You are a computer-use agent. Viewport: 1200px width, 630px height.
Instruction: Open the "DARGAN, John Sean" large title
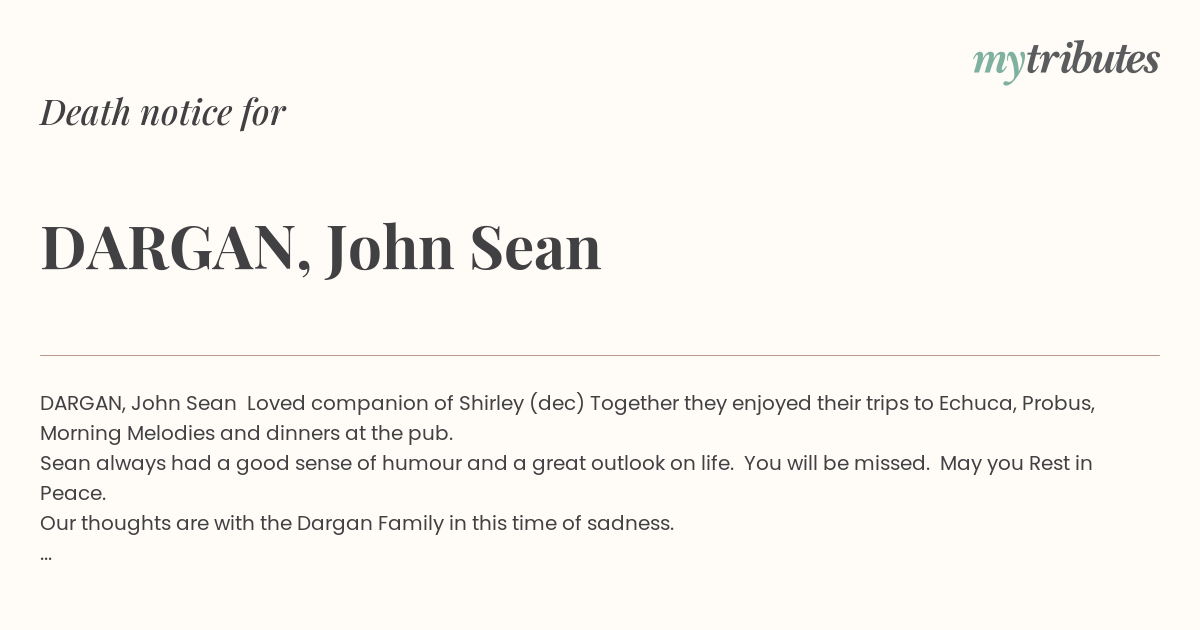pos(321,247)
